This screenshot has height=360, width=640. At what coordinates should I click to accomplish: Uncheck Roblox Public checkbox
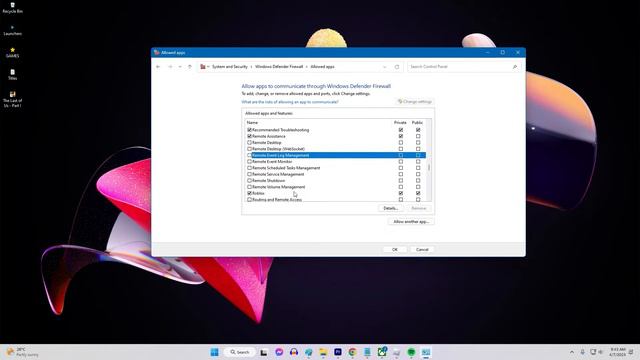[418, 193]
